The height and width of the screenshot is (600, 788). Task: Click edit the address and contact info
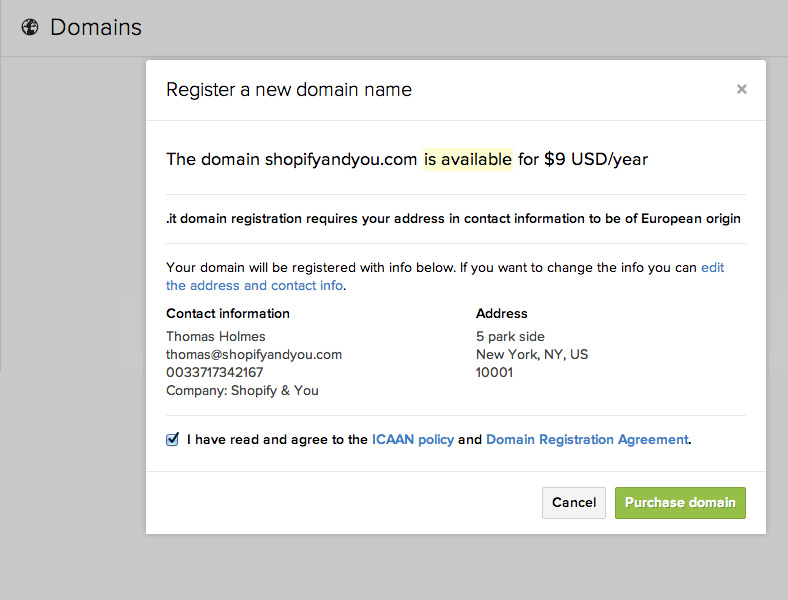(445, 276)
